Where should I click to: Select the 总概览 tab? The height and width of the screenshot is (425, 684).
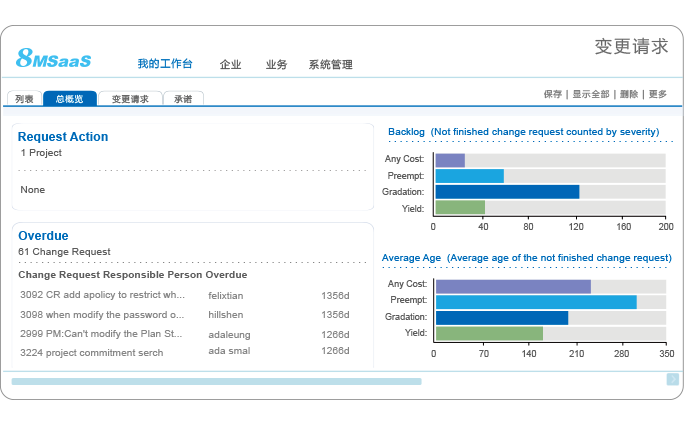click(70, 99)
